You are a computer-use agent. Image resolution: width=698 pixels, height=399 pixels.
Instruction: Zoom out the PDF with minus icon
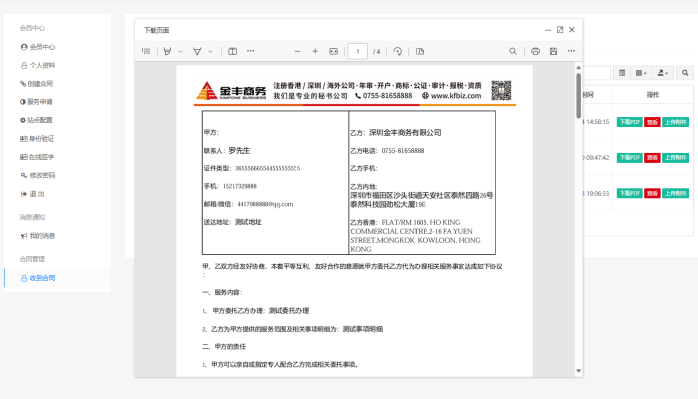(x=297, y=51)
